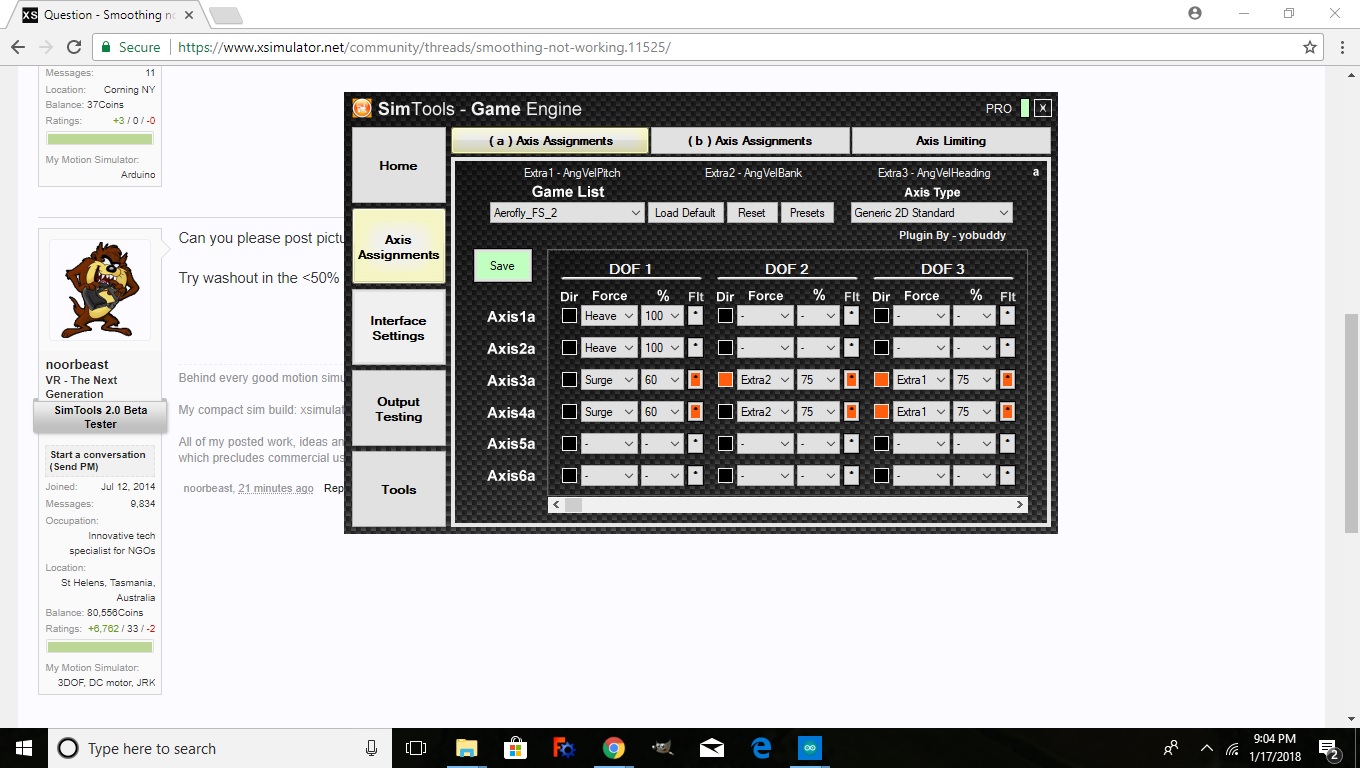1360x768 pixels.
Task: Open the Presets button
Action: tap(807, 213)
